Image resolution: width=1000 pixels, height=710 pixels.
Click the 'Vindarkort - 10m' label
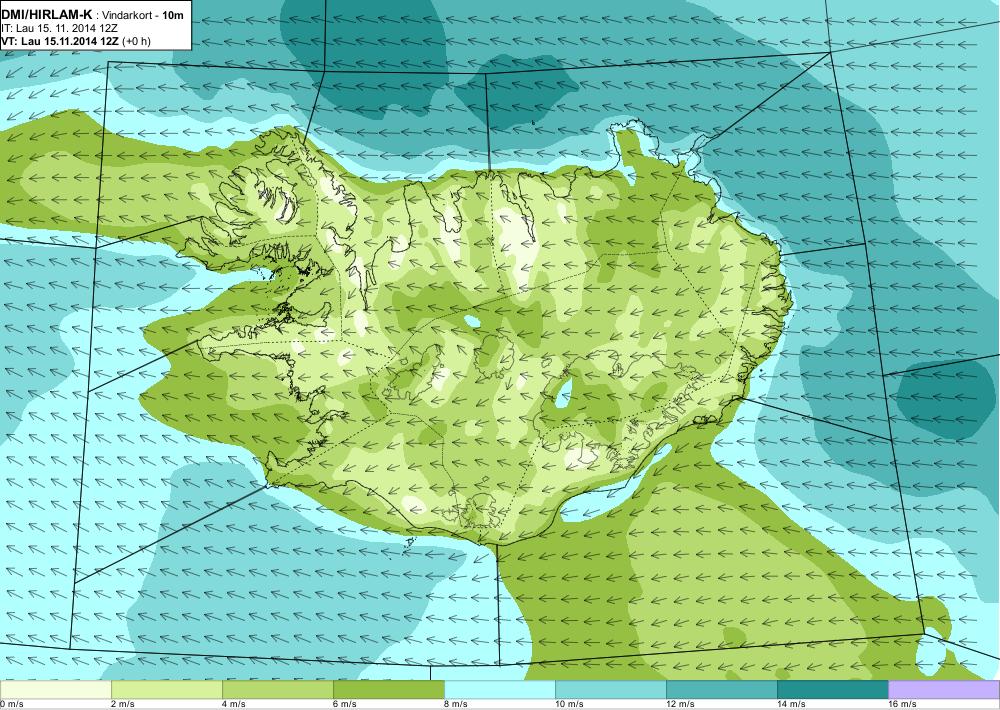(x=141, y=15)
